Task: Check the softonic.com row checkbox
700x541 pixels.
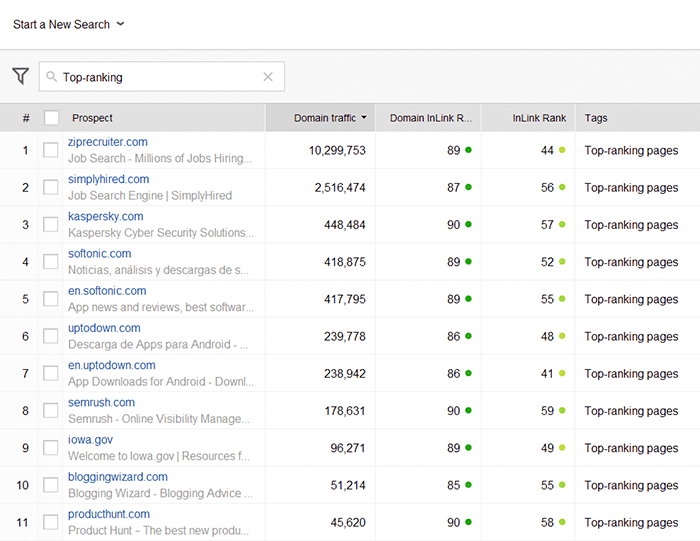Action: (x=50, y=262)
